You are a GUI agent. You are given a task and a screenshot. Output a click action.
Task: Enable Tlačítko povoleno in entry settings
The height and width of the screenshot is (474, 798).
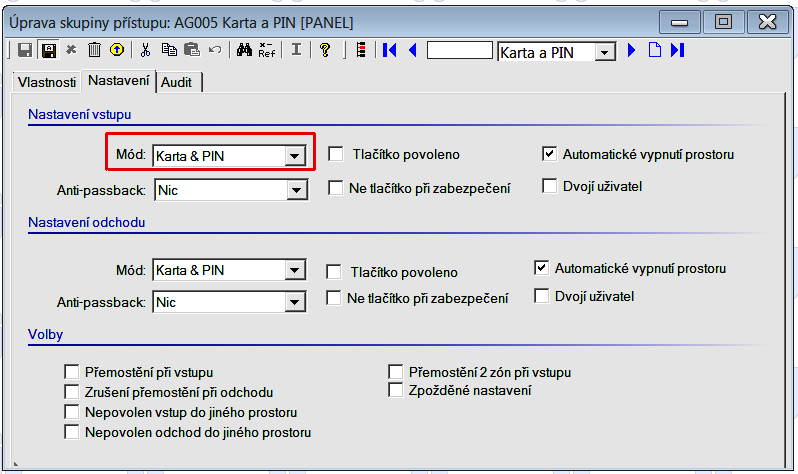336,155
